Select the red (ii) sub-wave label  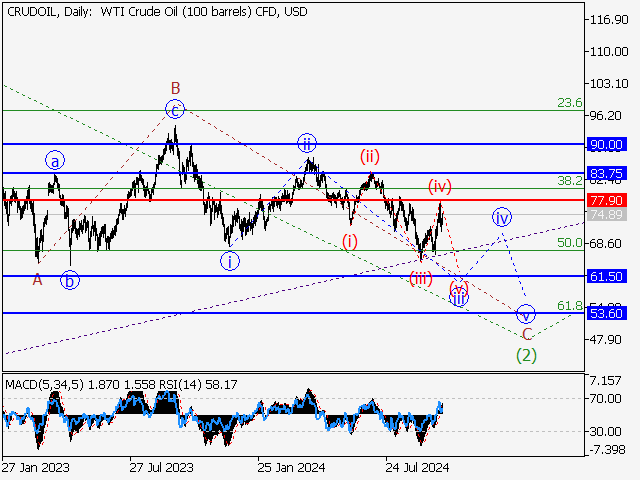tap(370, 156)
